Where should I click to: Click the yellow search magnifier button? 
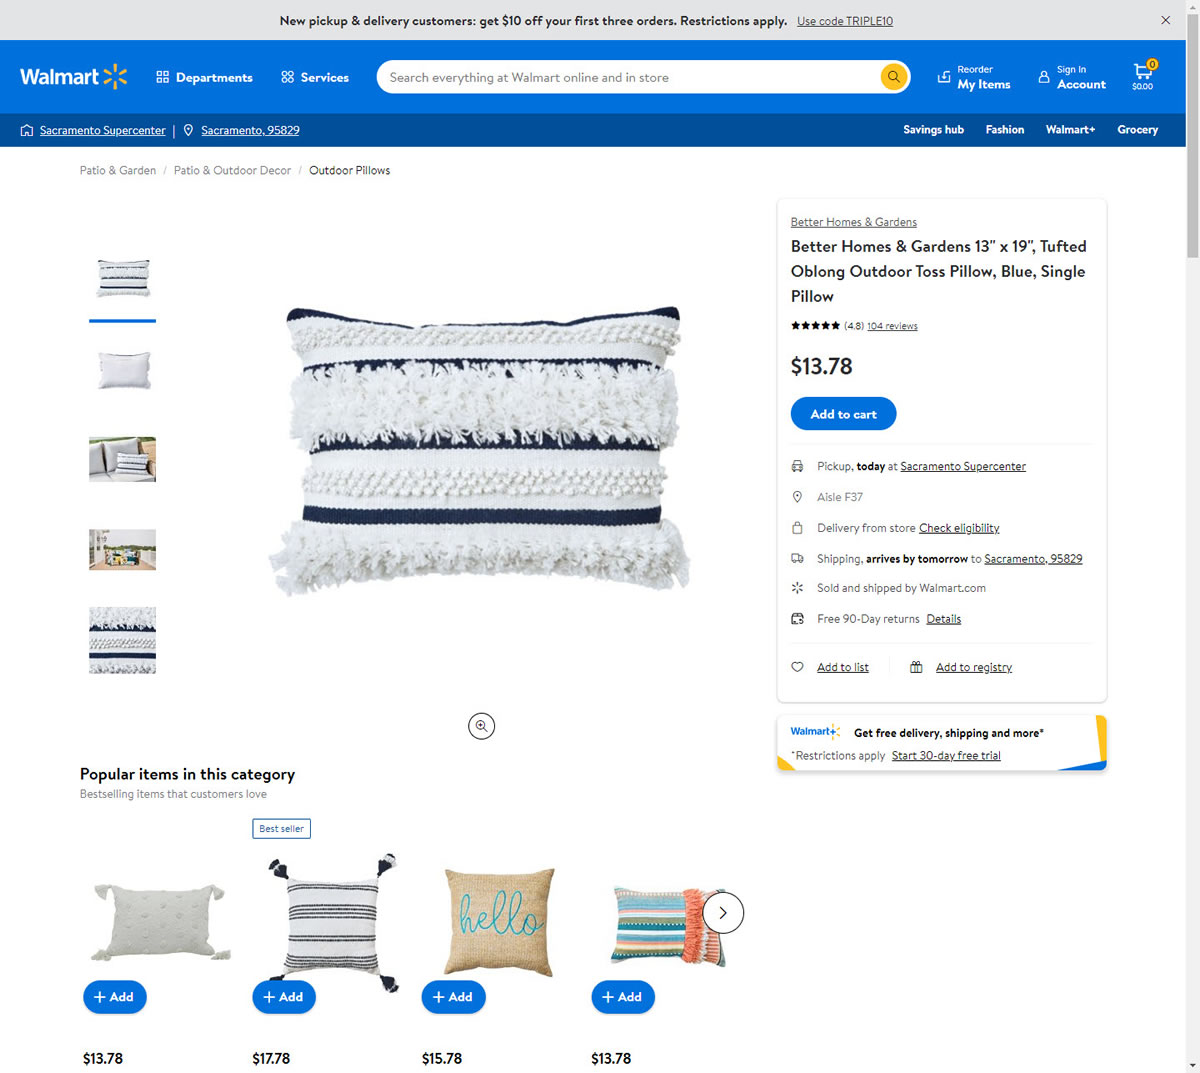(893, 77)
